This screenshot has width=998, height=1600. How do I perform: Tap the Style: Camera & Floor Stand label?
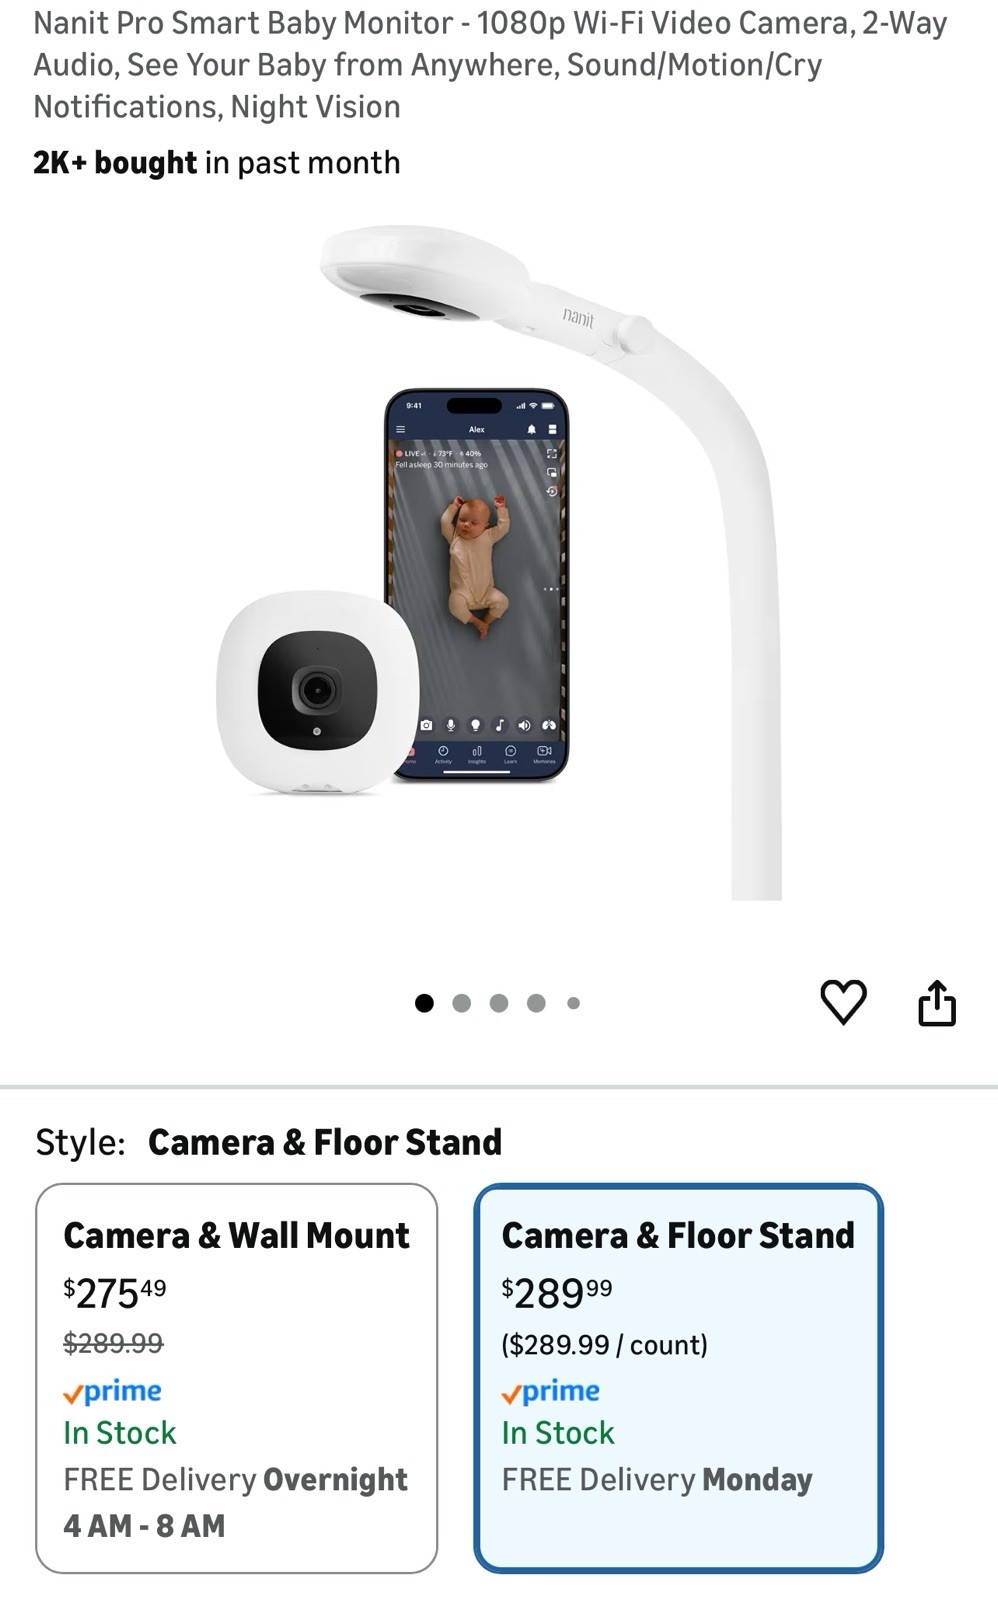tap(268, 1142)
